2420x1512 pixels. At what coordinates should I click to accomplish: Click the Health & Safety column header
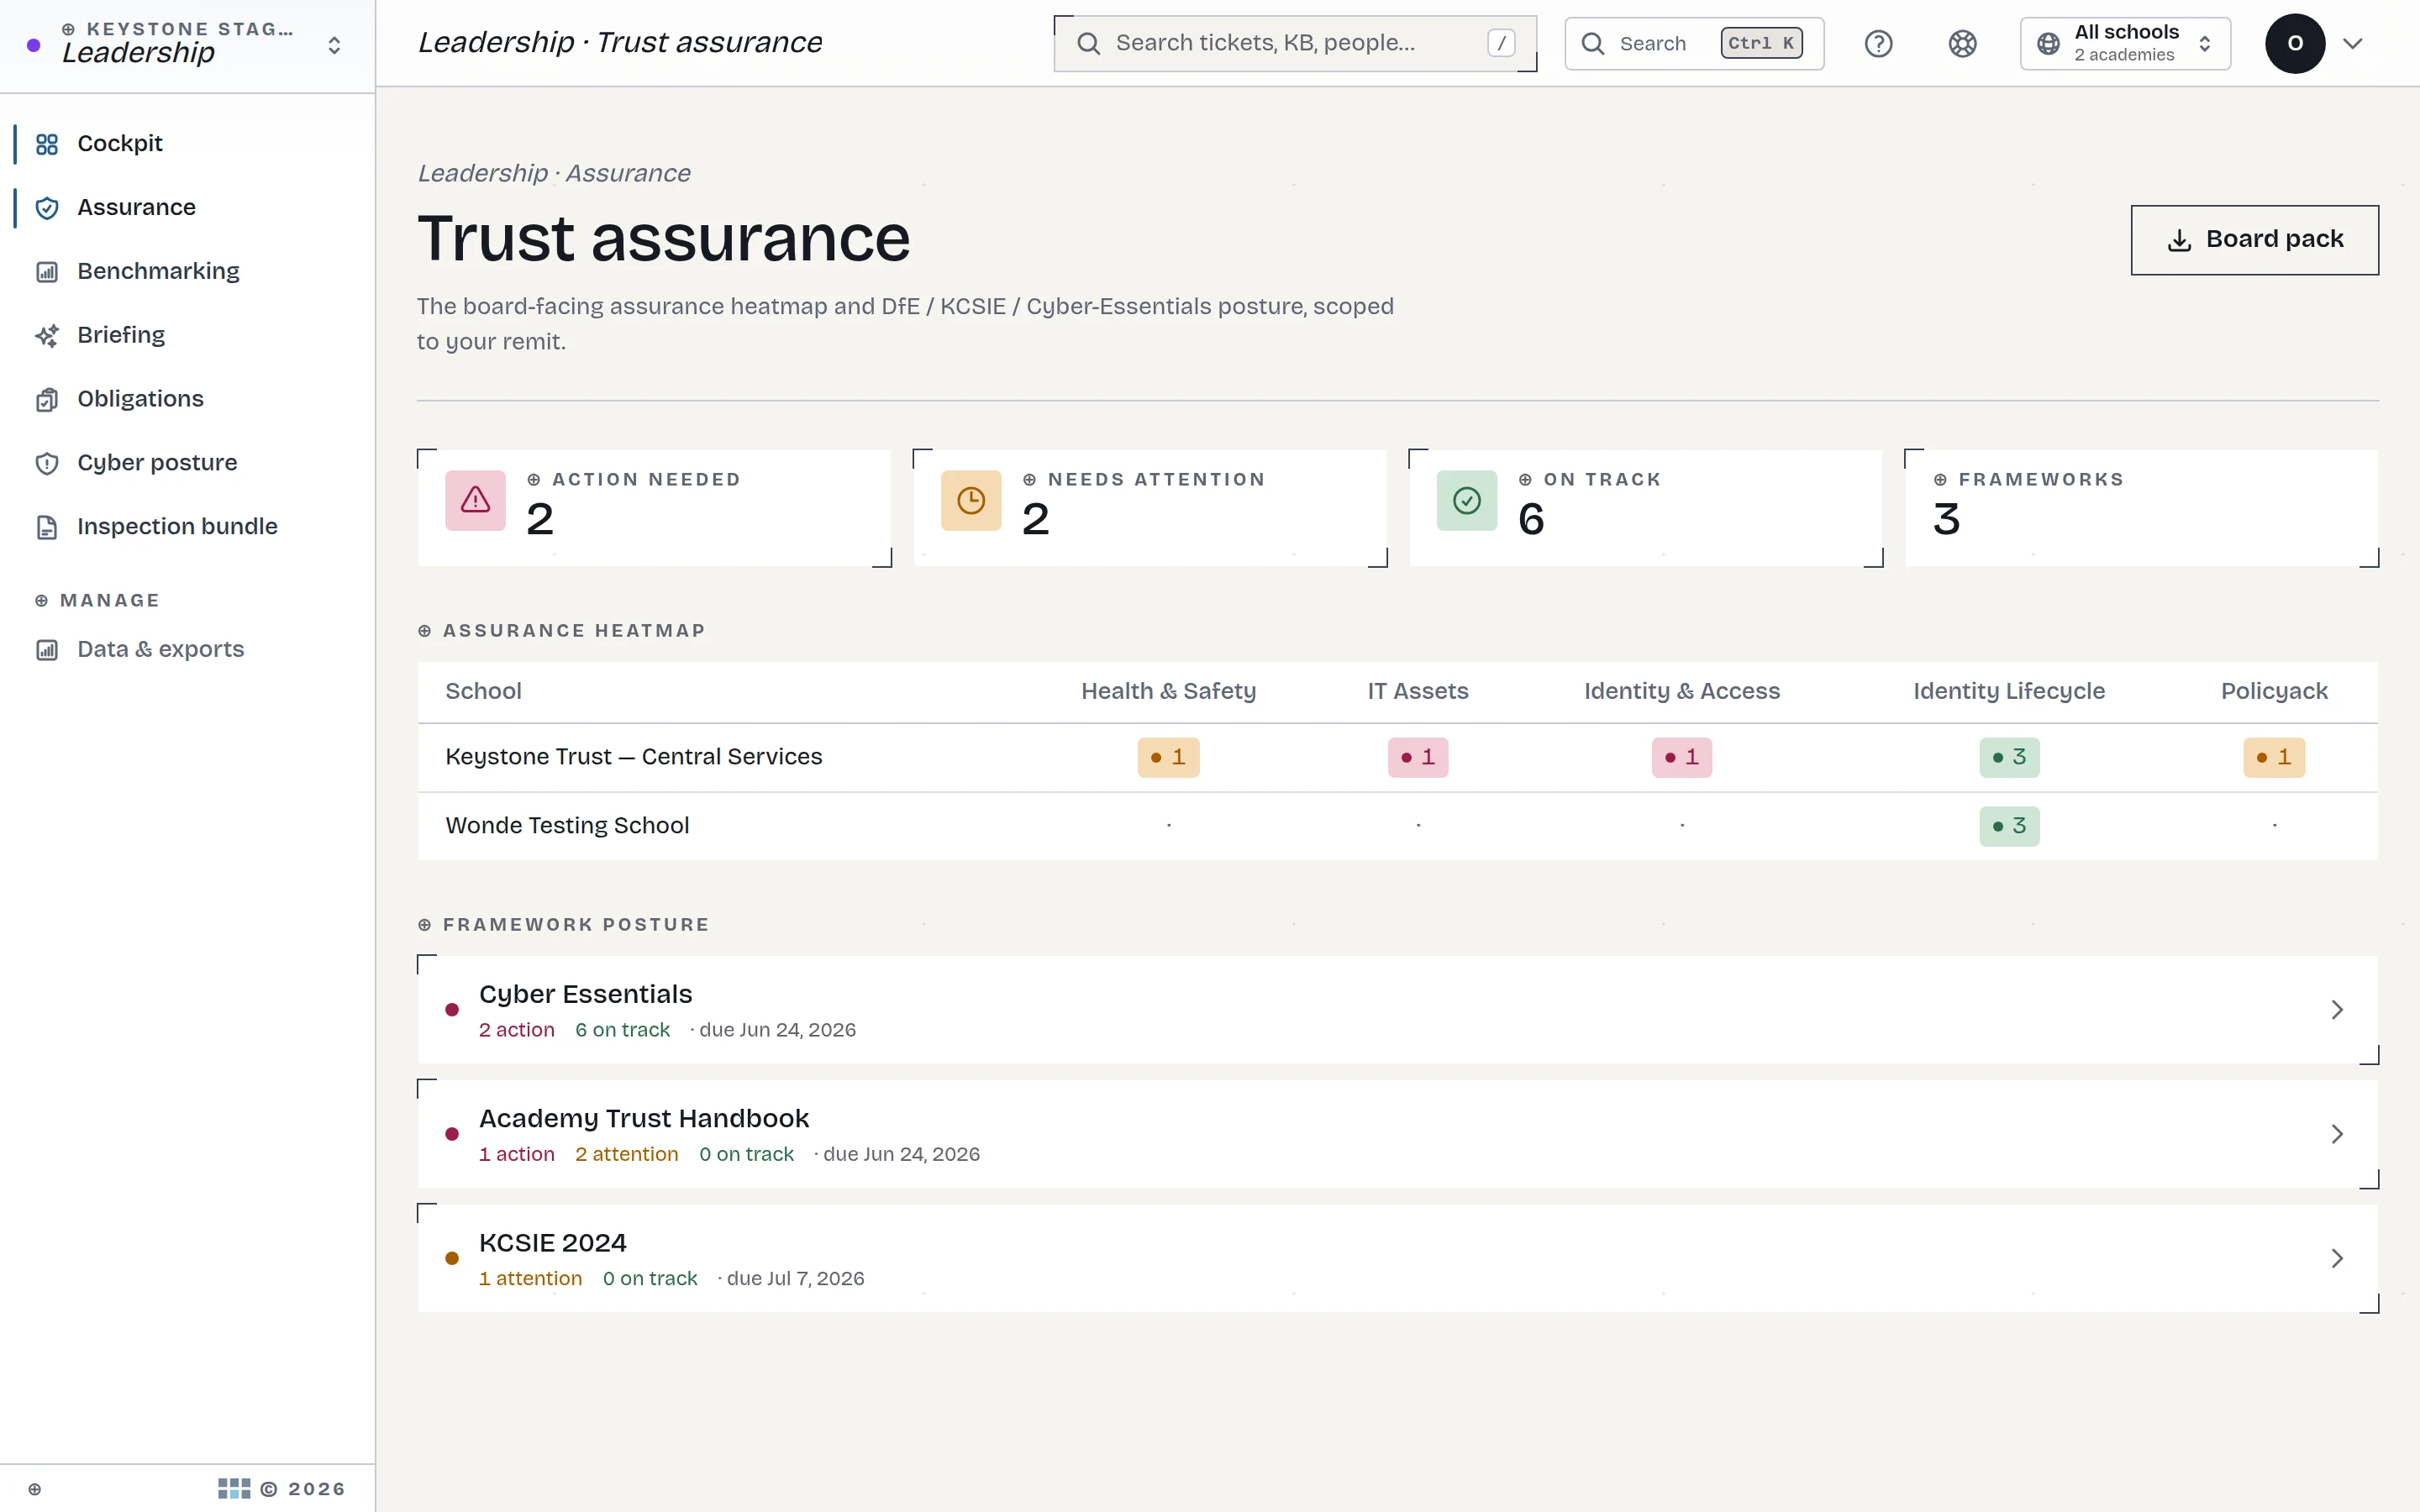1168,691
